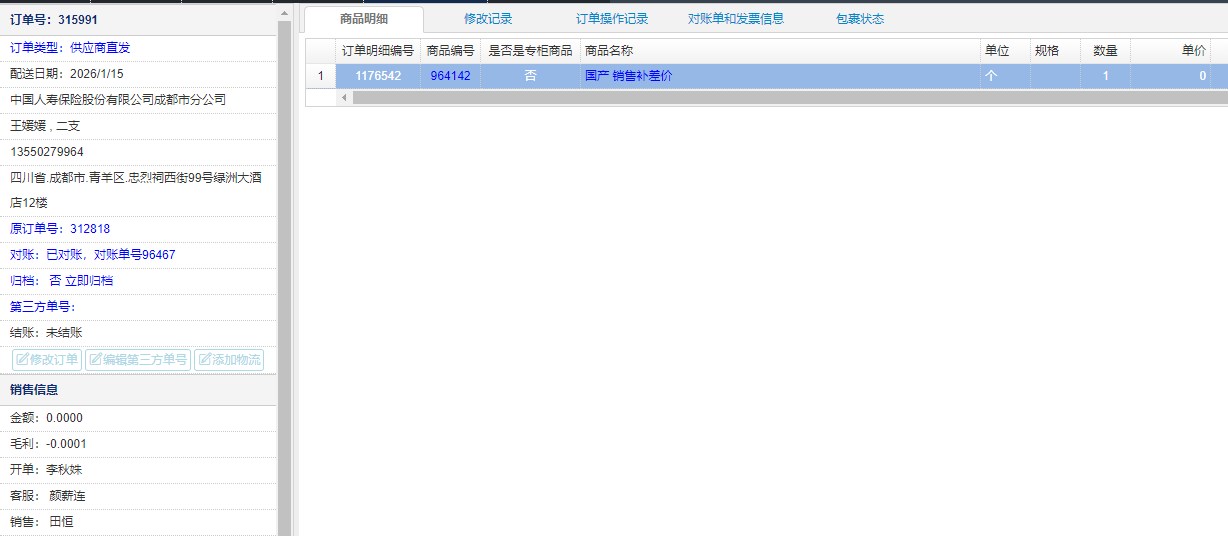Switch to the 修改记录 tab
Image resolution: width=1228 pixels, height=536 pixels.
point(488,19)
